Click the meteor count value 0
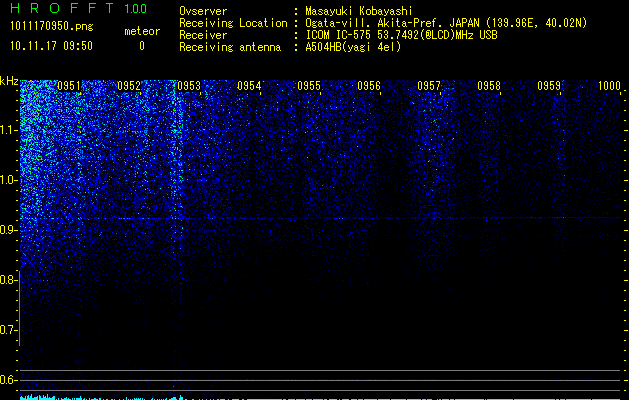 [142, 46]
